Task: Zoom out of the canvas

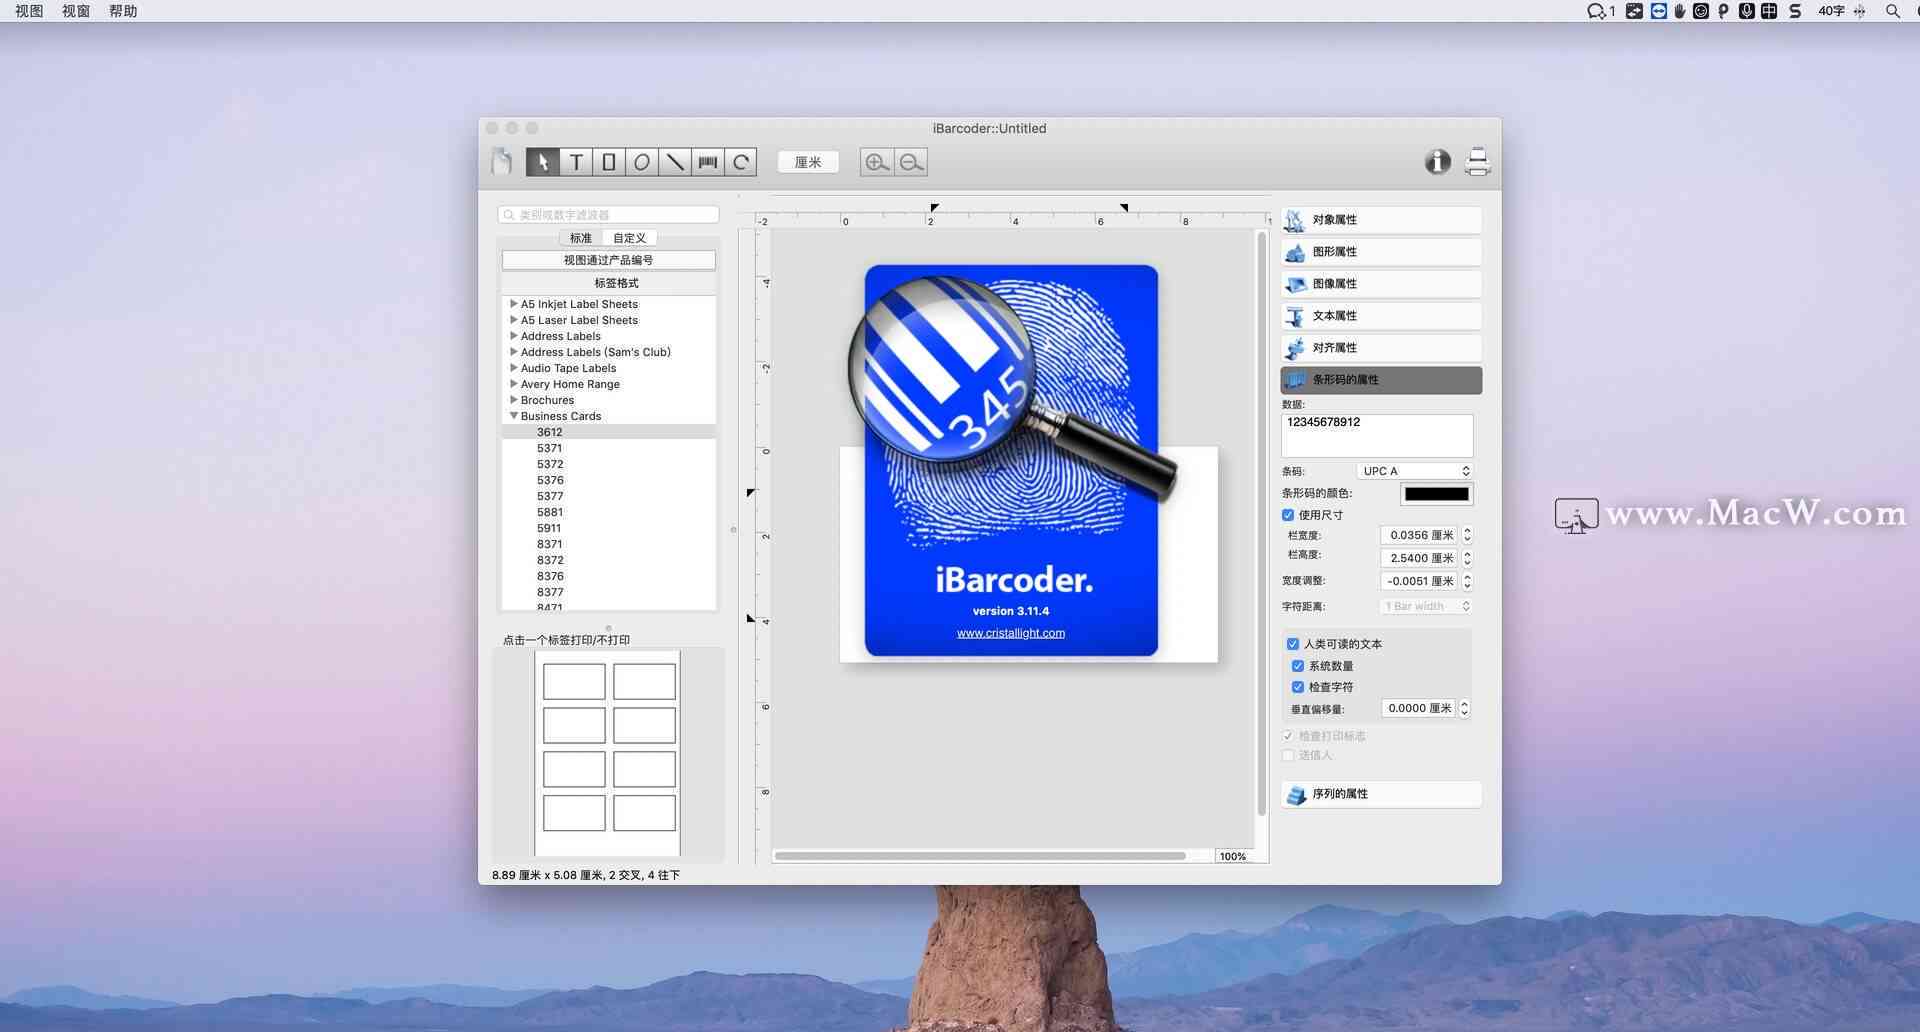Action: click(x=911, y=162)
